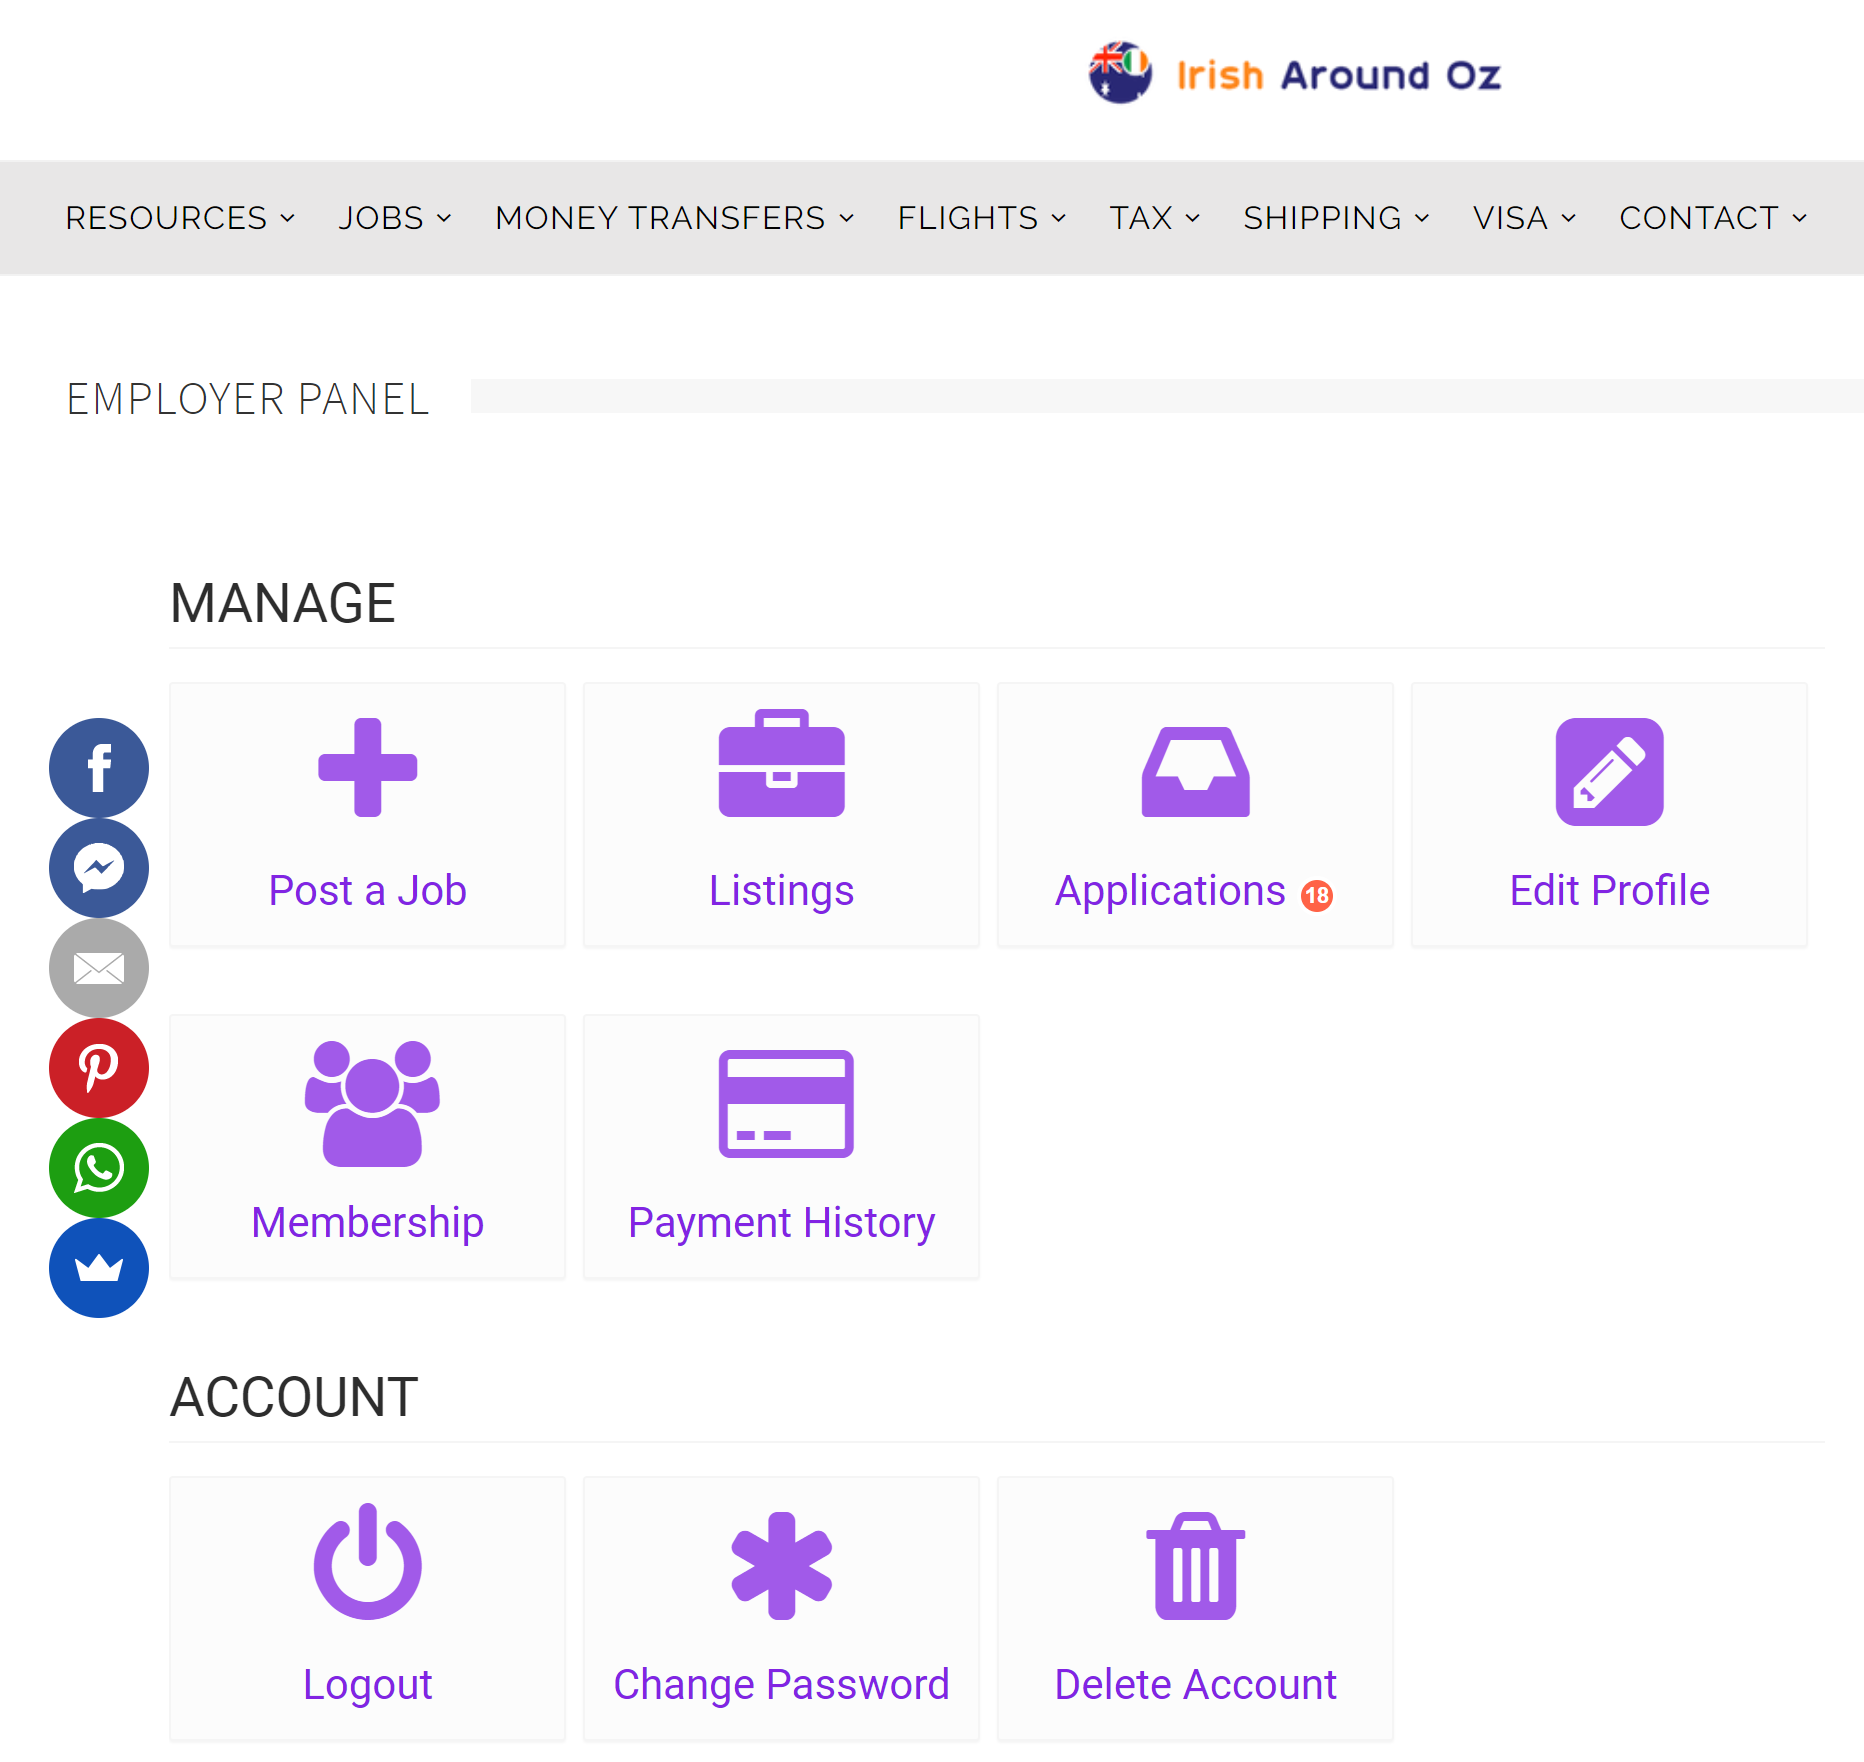This screenshot has width=1864, height=1762.
Task: Expand the Money Transfers chevron
Action: pyautogui.click(x=846, y=218)
